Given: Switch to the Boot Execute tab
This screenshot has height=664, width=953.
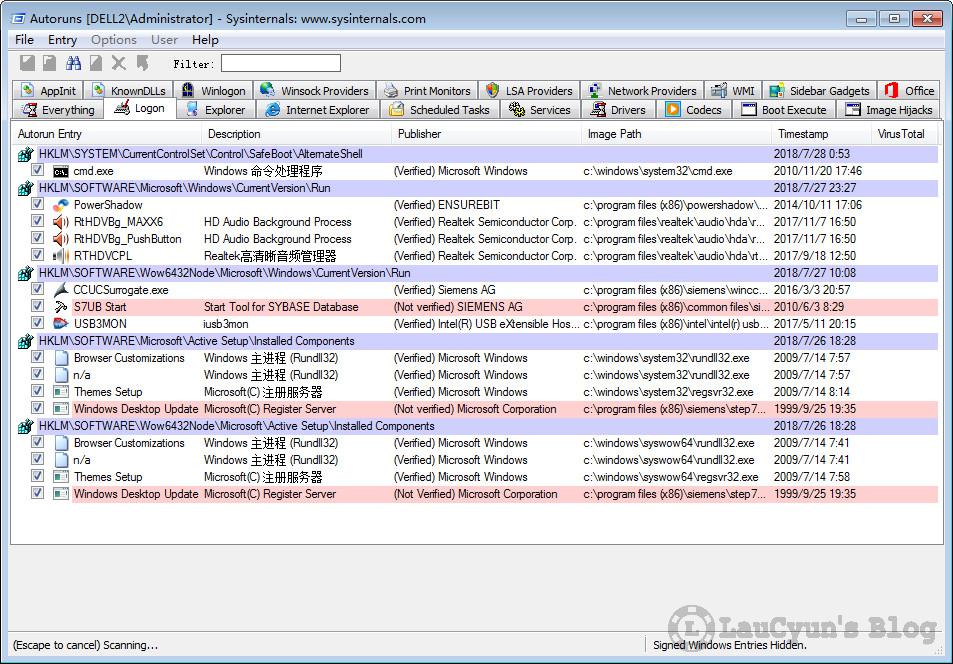Looking at the screenshot, I should click(x=783, y=110).
